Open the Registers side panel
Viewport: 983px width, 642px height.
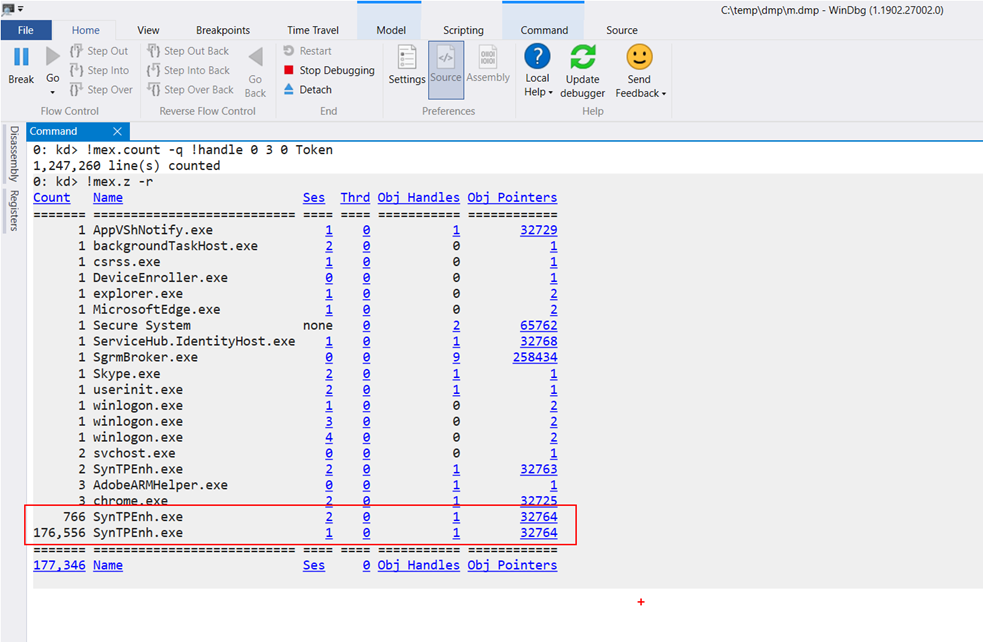pos(14,211)
